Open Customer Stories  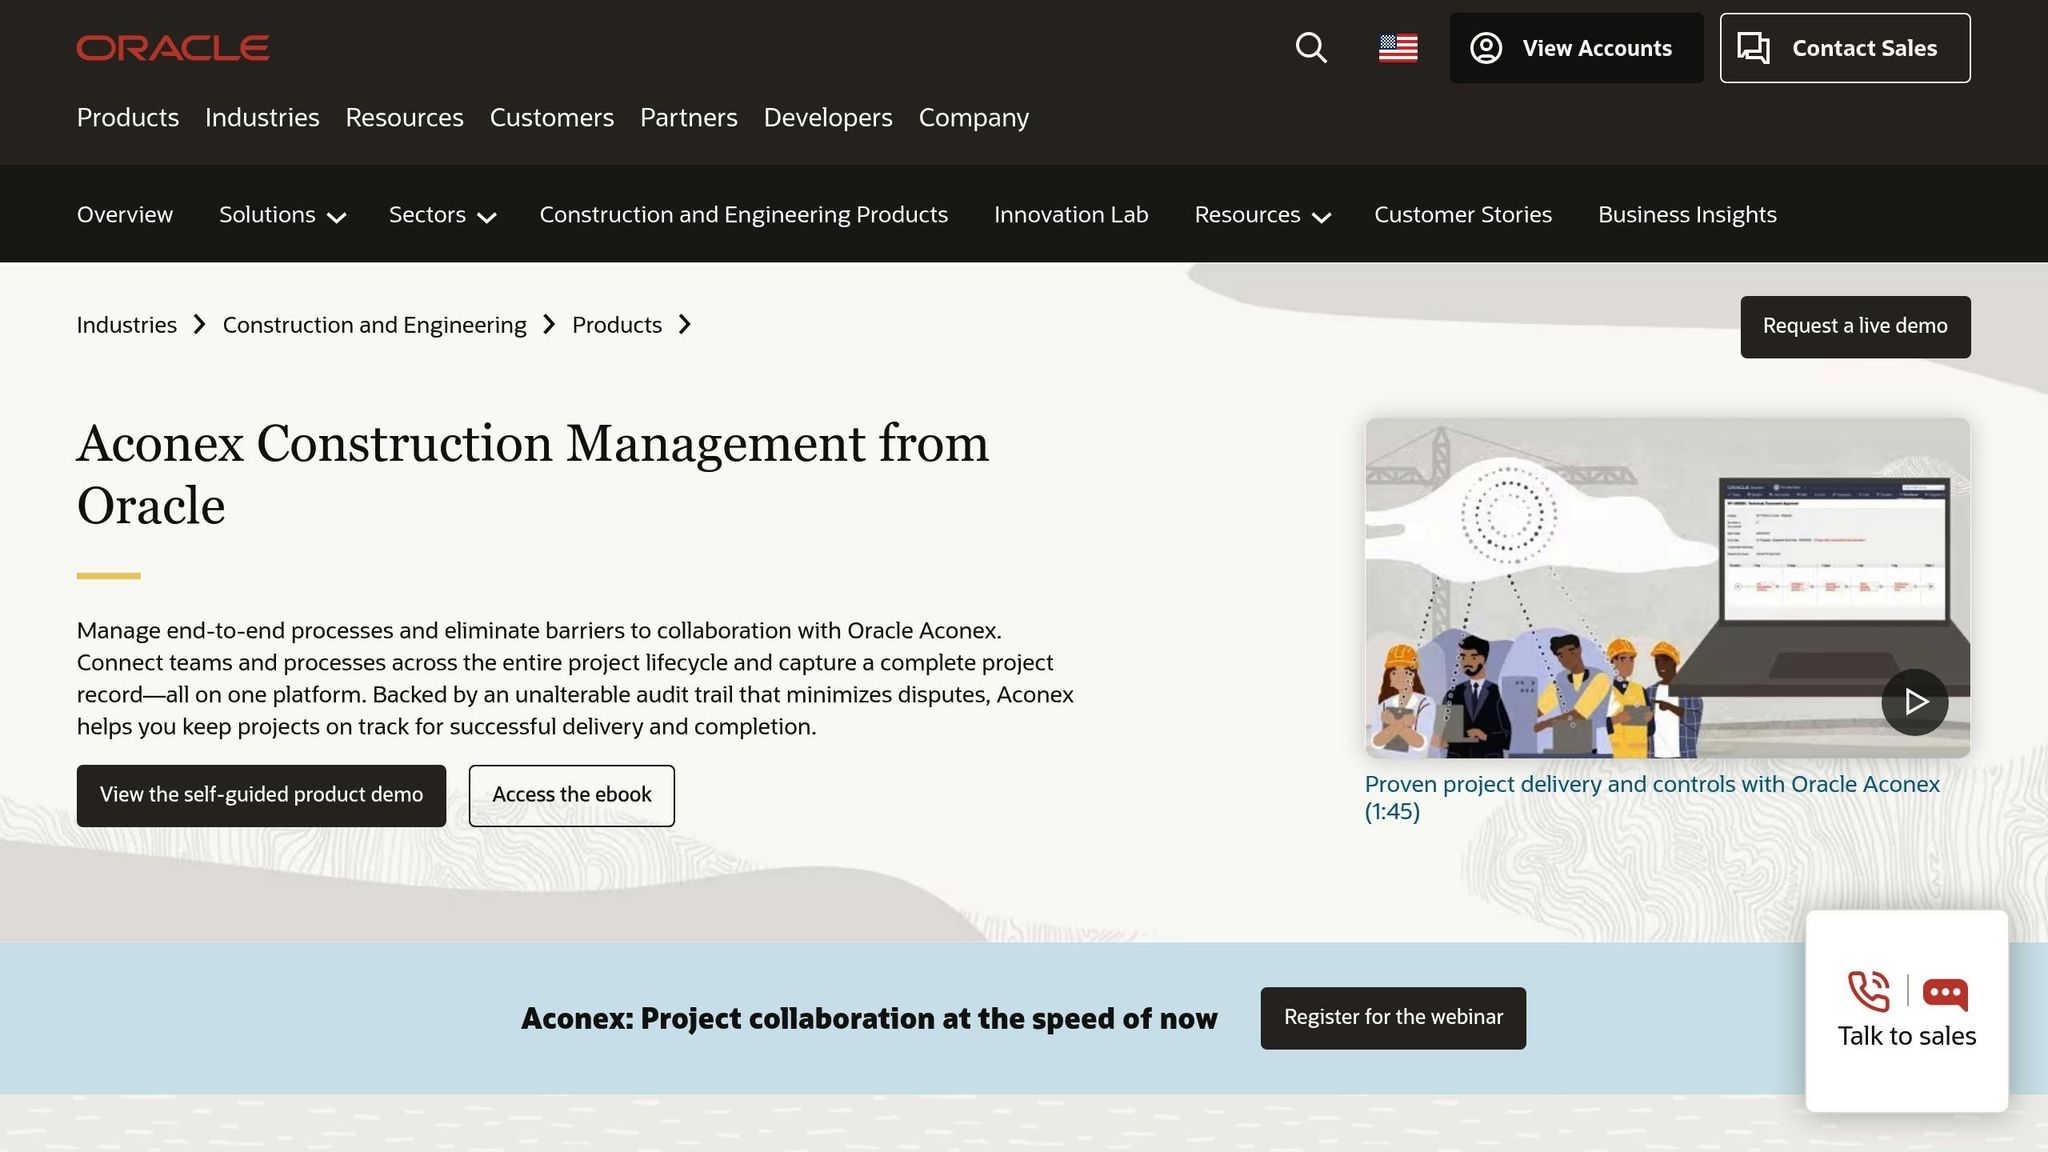[x=1463, y=215]
